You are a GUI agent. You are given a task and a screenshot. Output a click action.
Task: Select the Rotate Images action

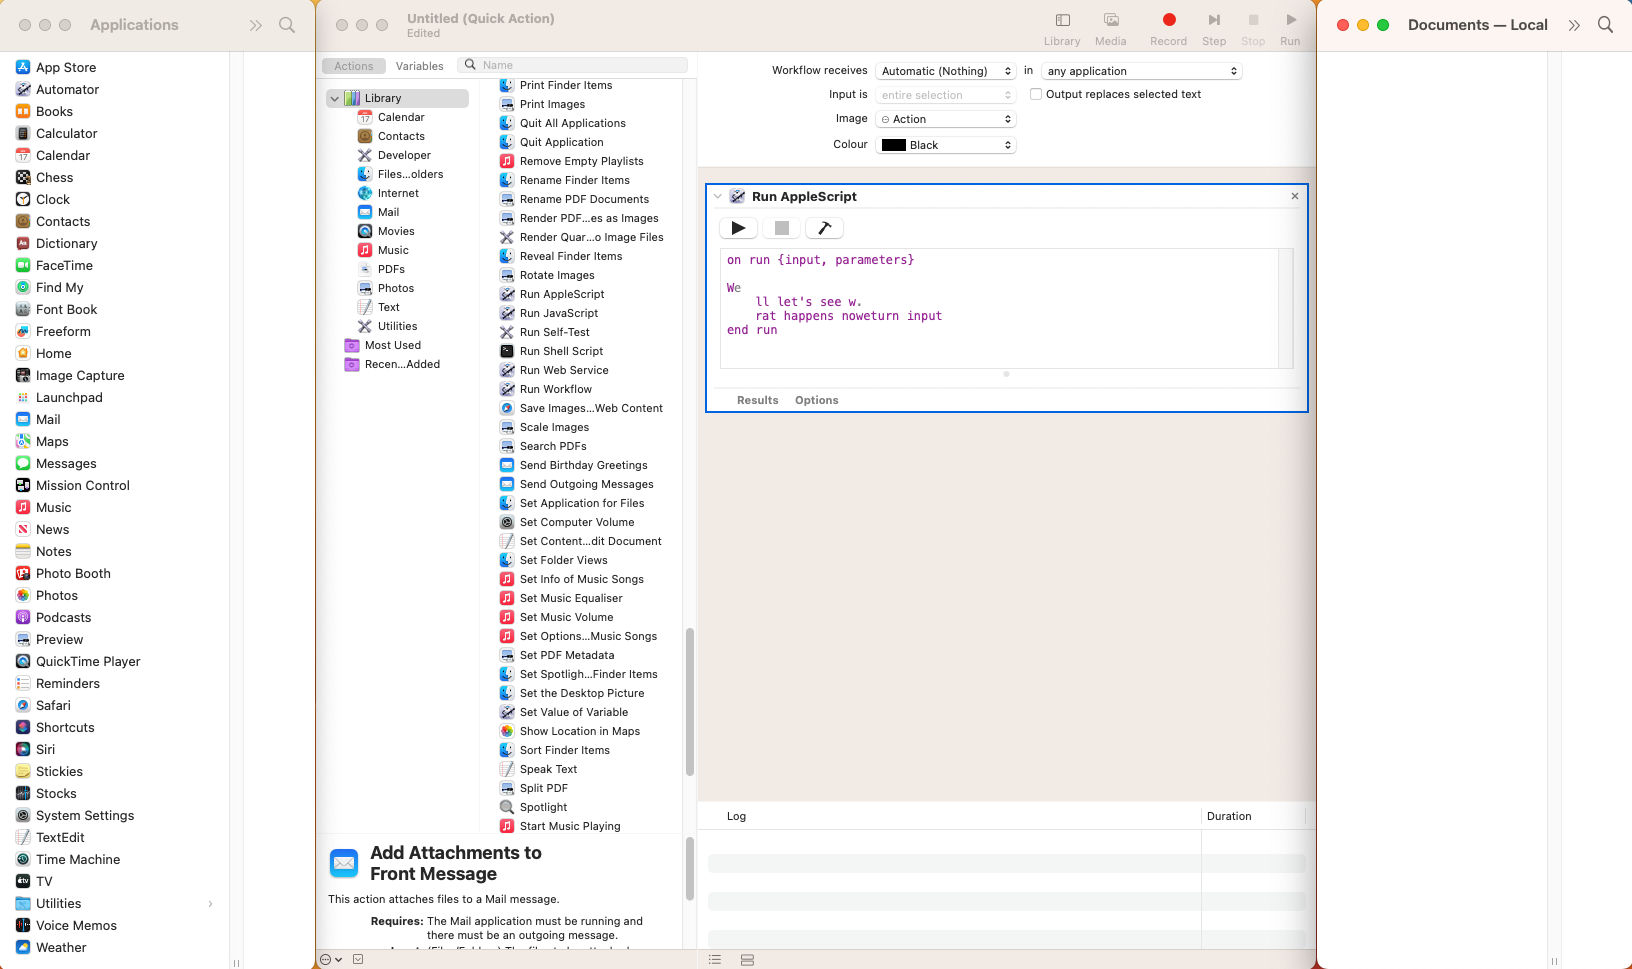(x=557, y=275)
